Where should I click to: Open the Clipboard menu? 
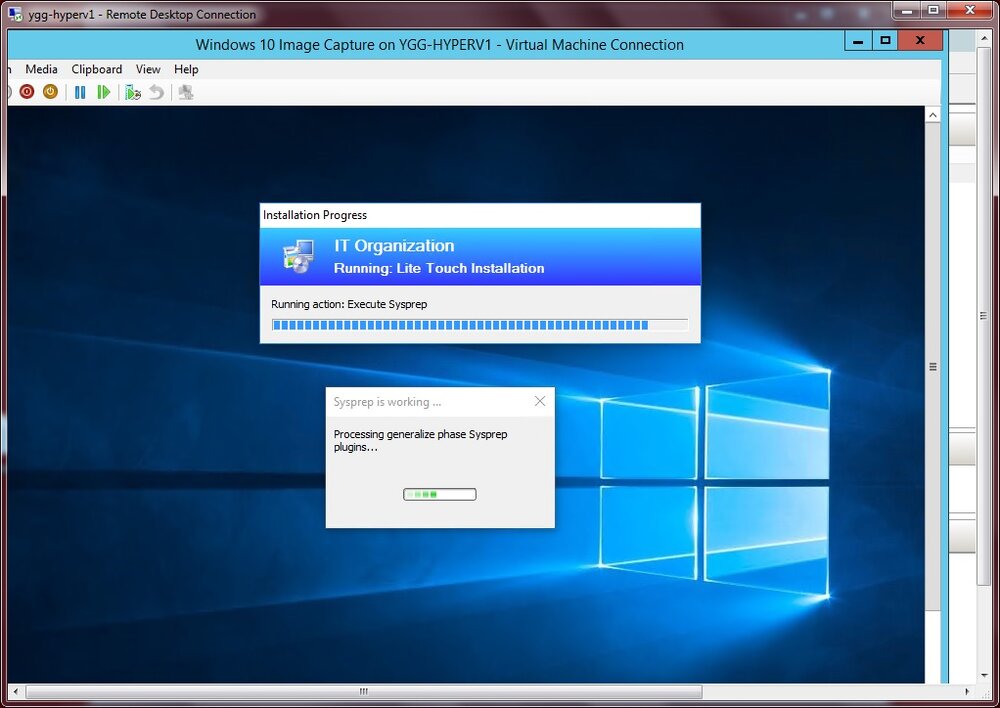tap(97, 69)
